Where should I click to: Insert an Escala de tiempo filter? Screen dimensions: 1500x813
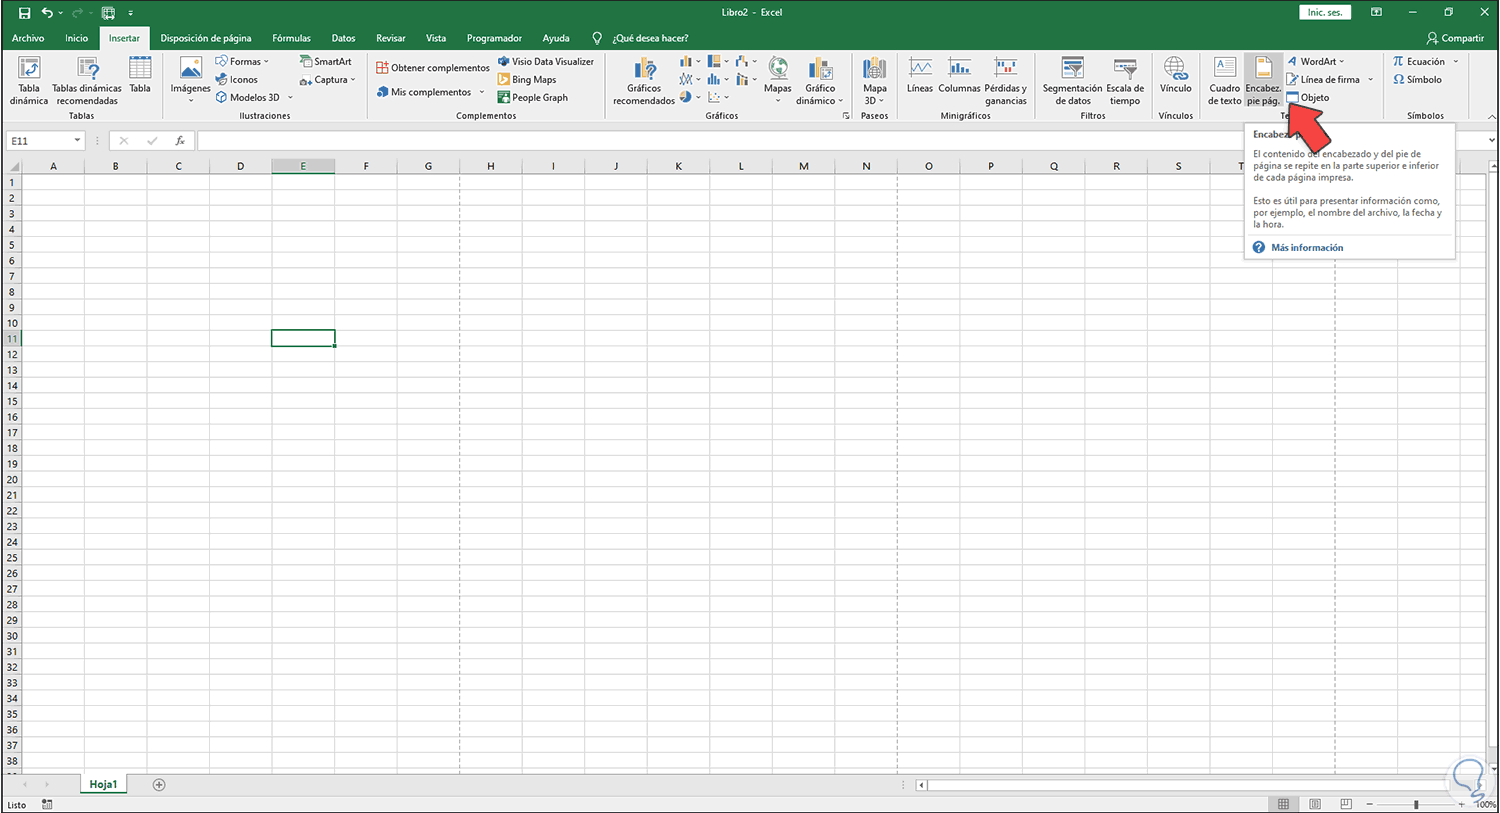click(x=1125, y=81)
